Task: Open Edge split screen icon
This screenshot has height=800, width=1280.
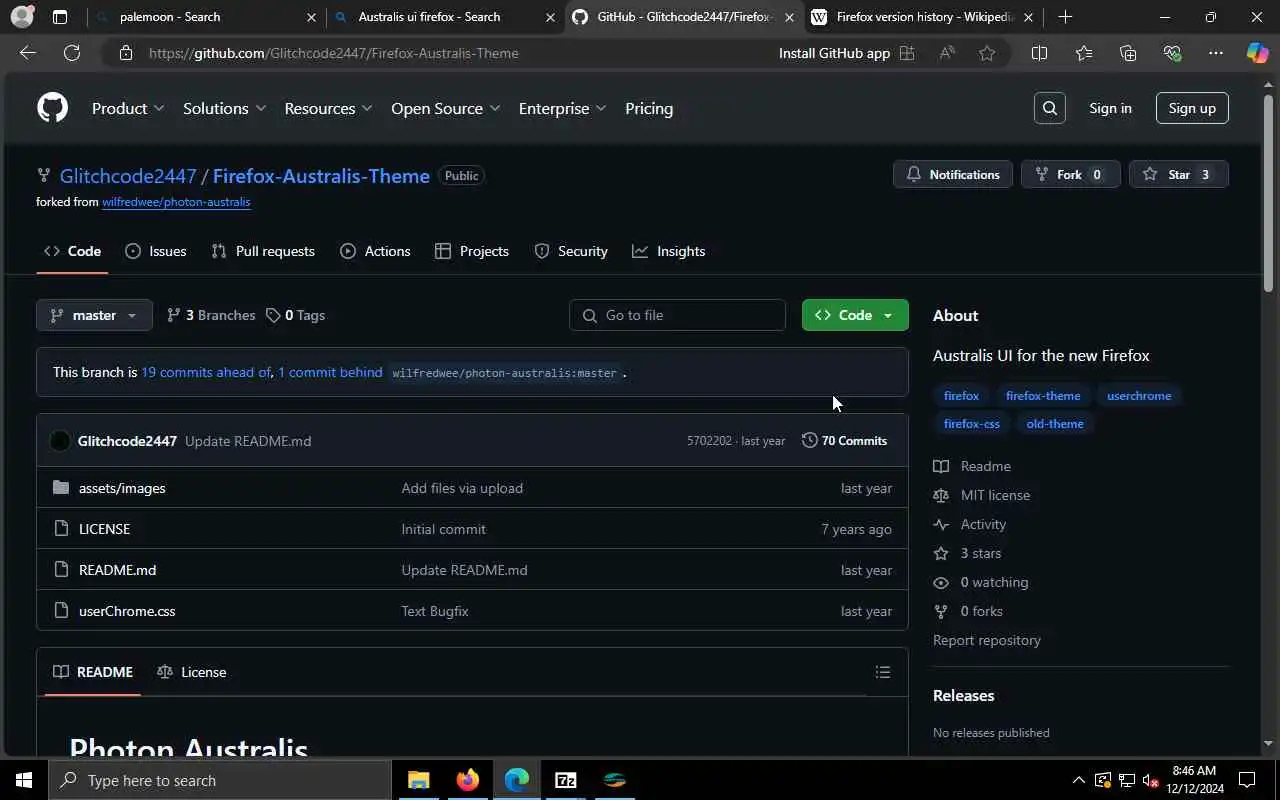Action: (1039, 53)
